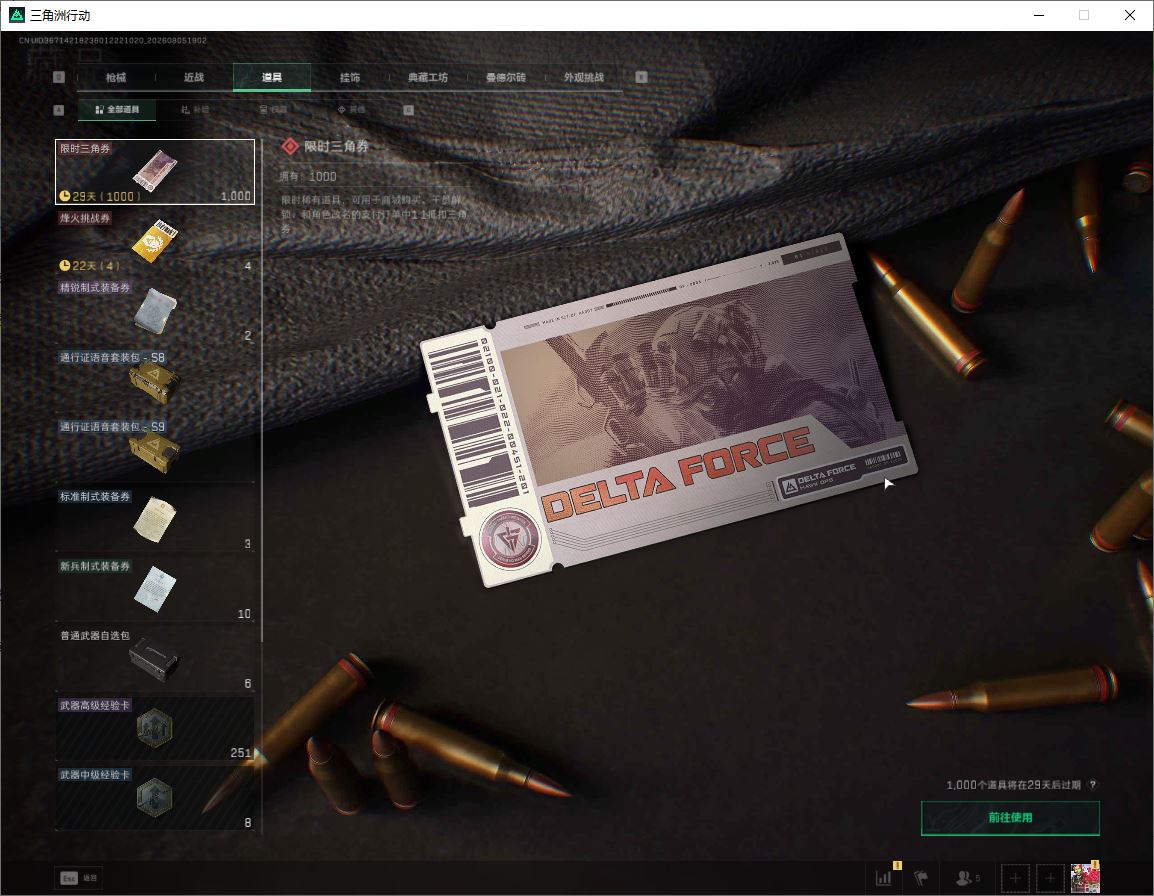Select the 通行证语音套装包 - S8 item
Image resolution: width=1154 pixels, height=896 pixels.
155,381
